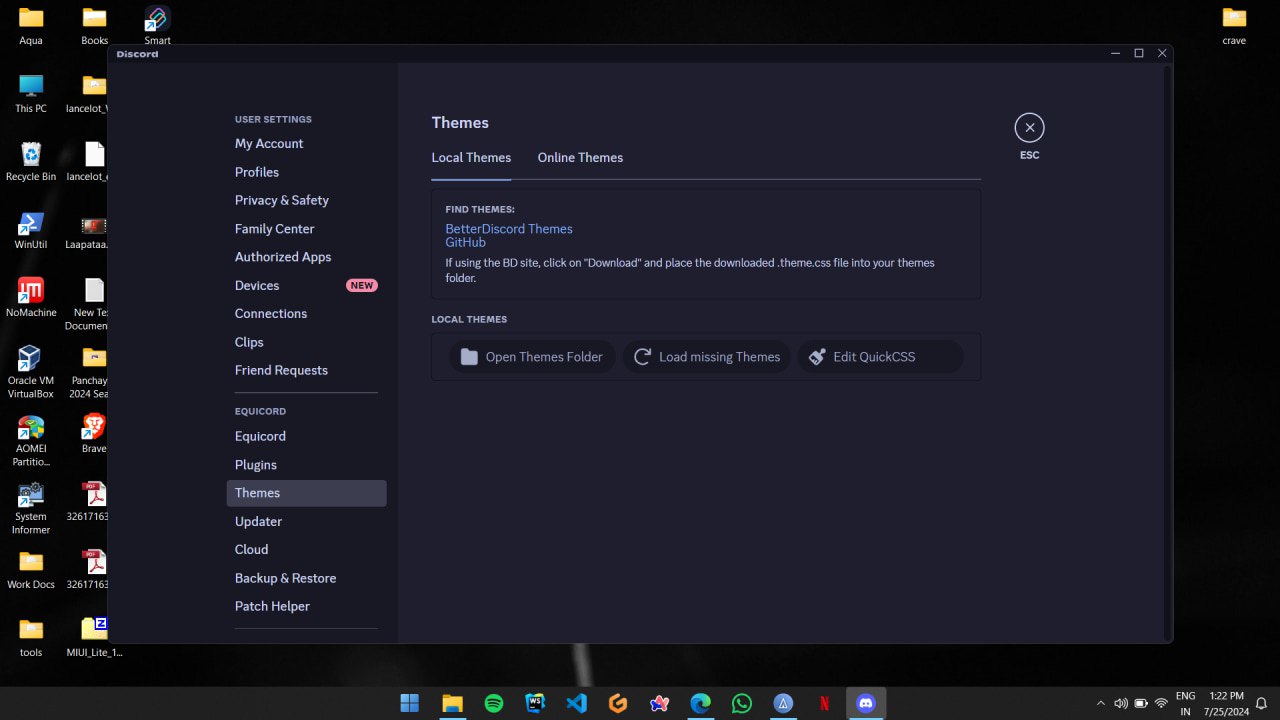The image size is (1280, 720).
Task: Go to Clips settings
Action: point(306,342)
